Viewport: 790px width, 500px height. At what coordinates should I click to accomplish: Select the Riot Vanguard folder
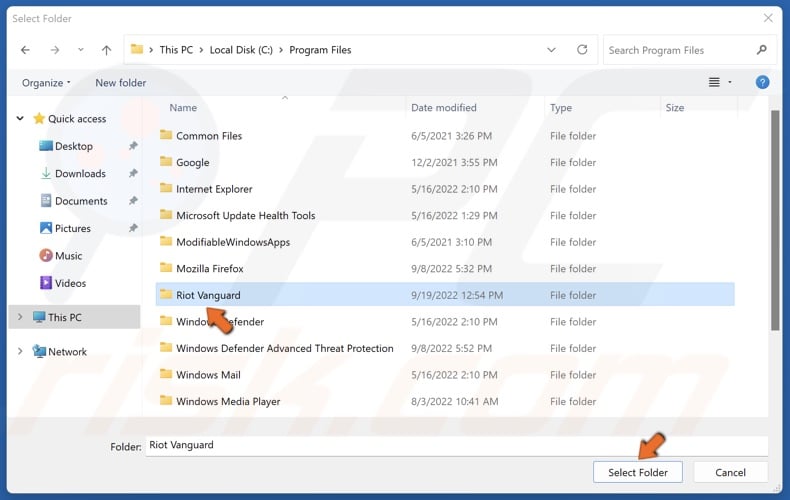445,295
